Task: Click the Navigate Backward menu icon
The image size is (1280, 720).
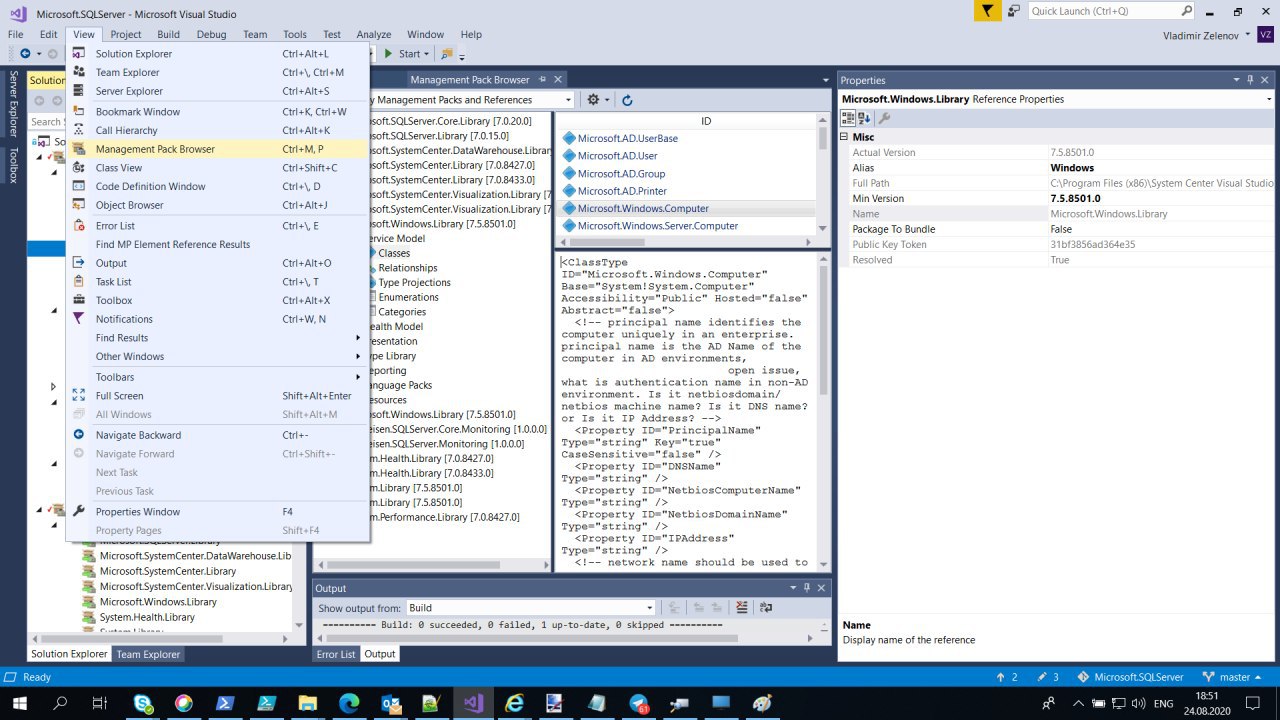Action: (x=79, y=435)
